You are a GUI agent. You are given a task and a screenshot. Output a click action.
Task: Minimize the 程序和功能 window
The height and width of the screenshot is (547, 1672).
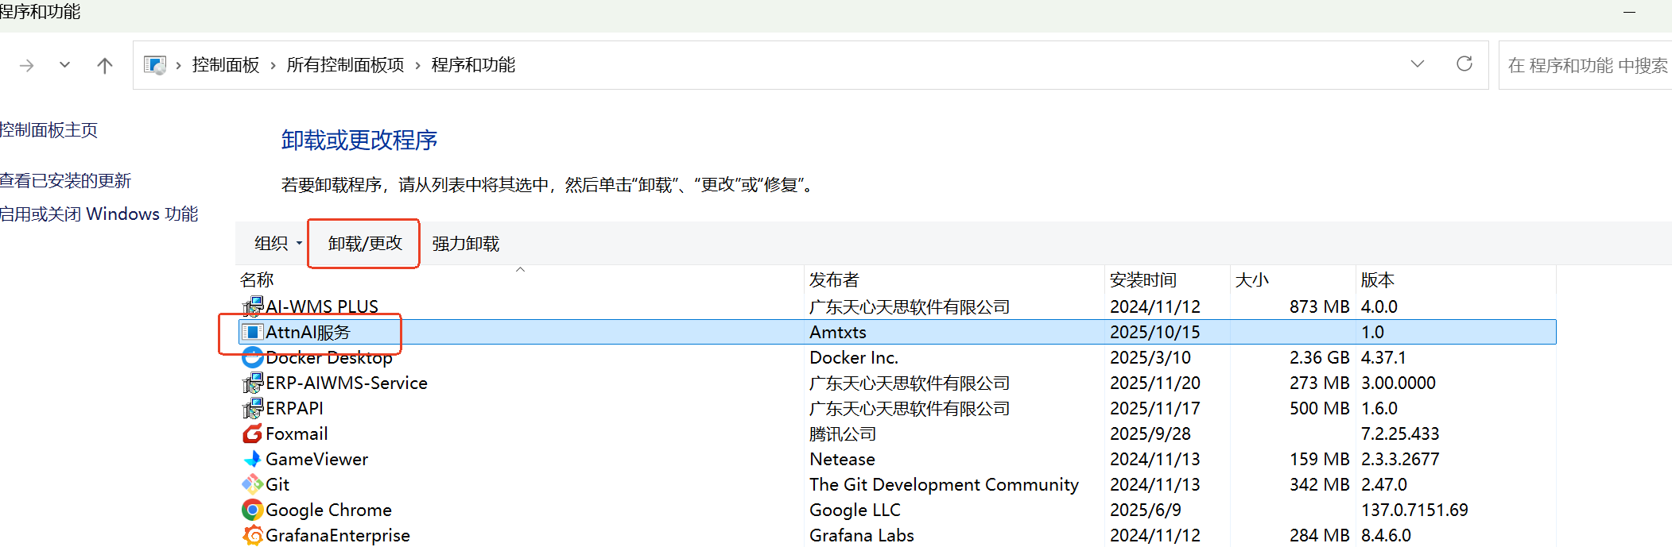(1629, 12)
